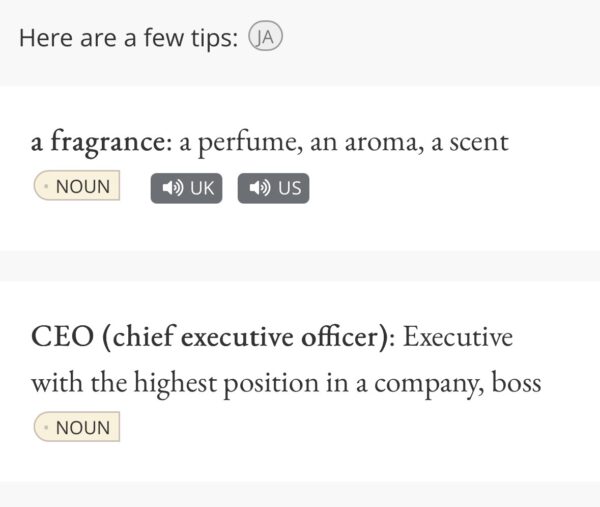Click the speaker icon beside US
The image size is (600, 507).
[258, 188]
